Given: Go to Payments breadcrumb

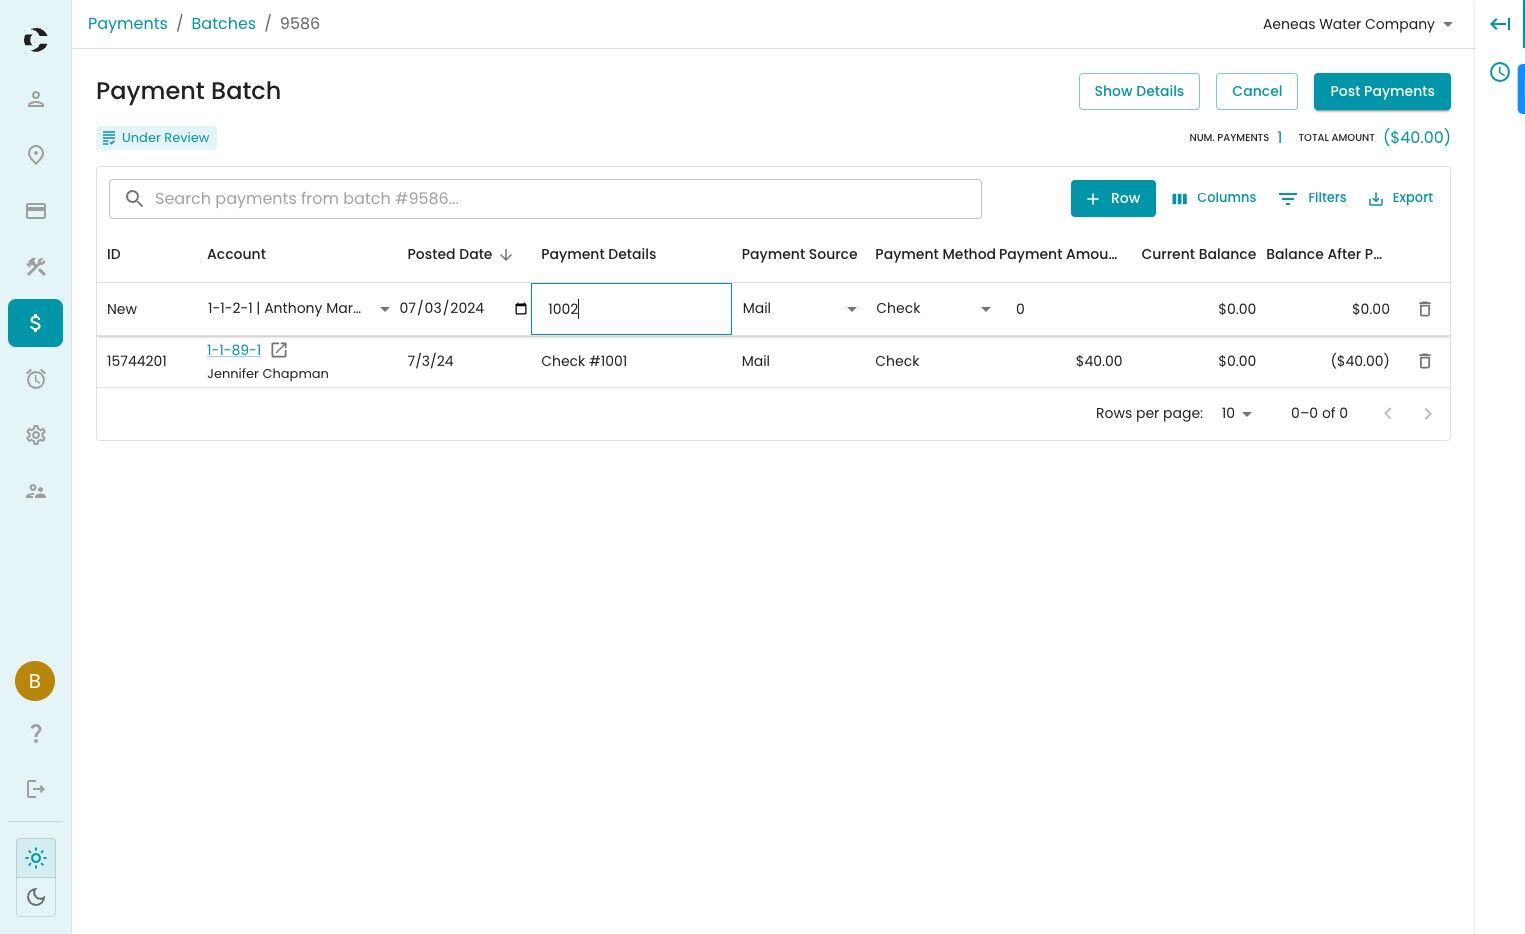Looking at the screenshot, I should pos(128,23).
